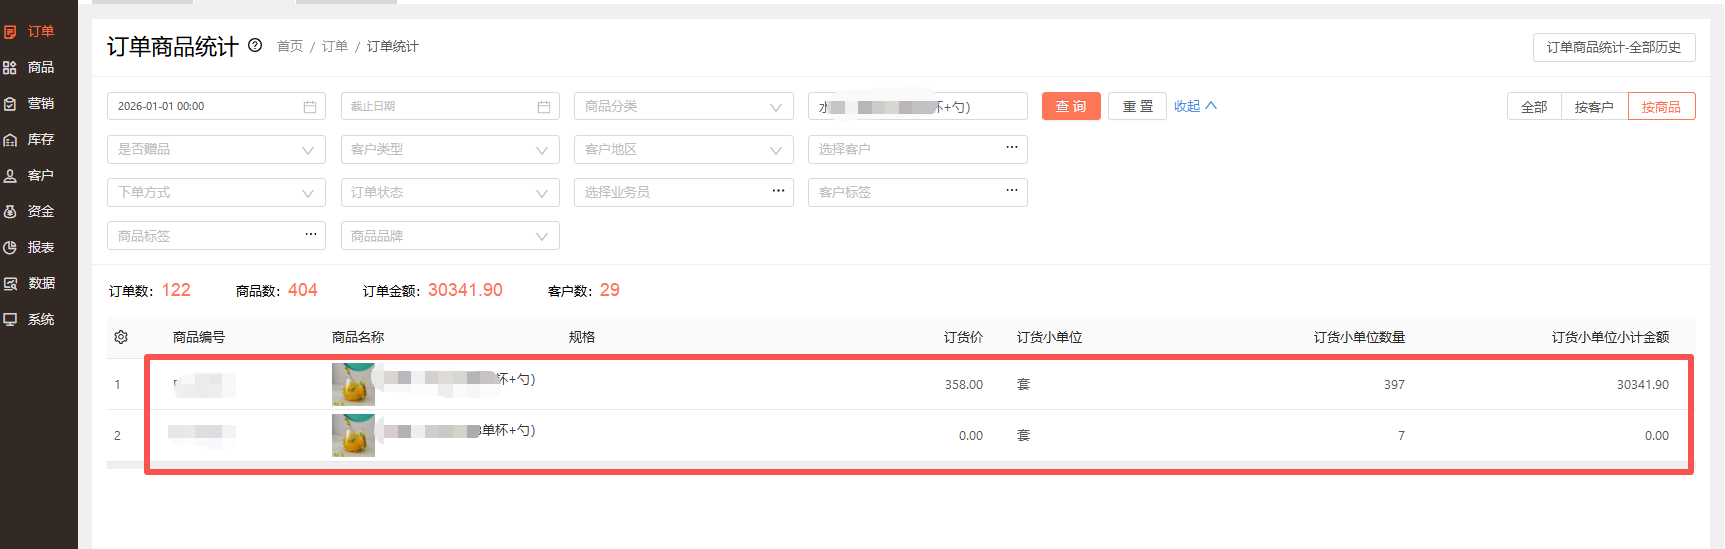
Task: Switch to the 全部 view tab
Action: coord(1534,107)
